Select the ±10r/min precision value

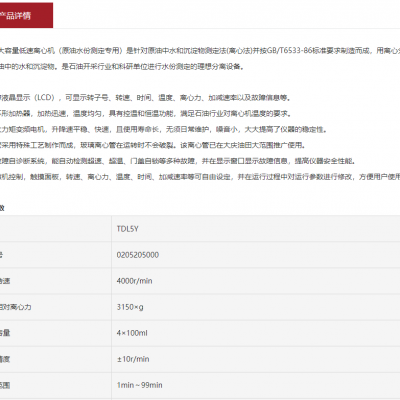click(133, 359)
